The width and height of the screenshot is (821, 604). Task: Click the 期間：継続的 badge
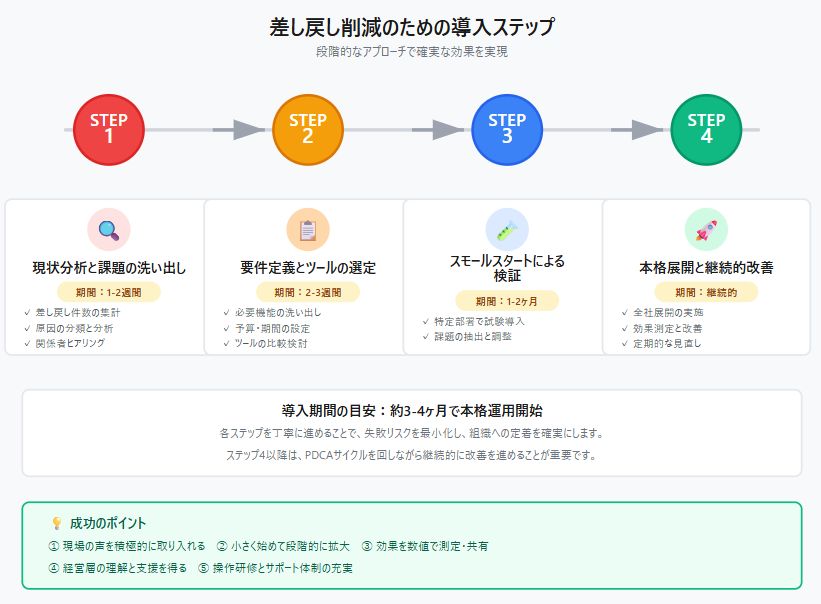tap(706, 292)
